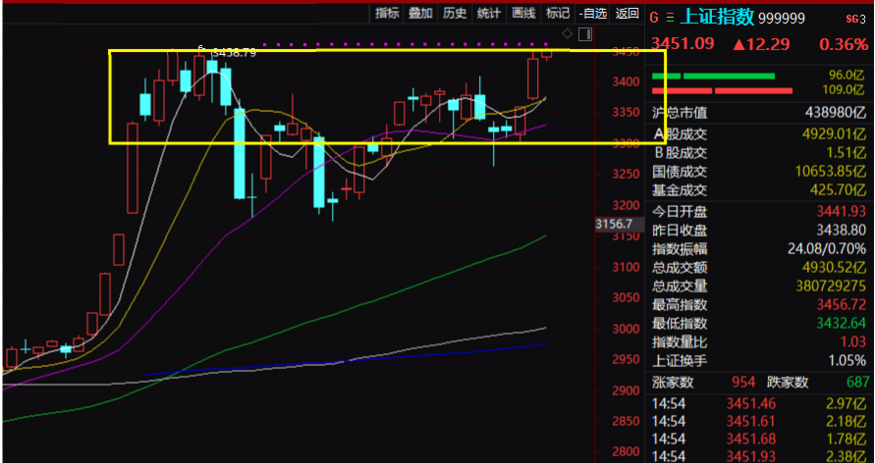Select the 14:54 tick at 3451.68

click(x=759, y=438)
